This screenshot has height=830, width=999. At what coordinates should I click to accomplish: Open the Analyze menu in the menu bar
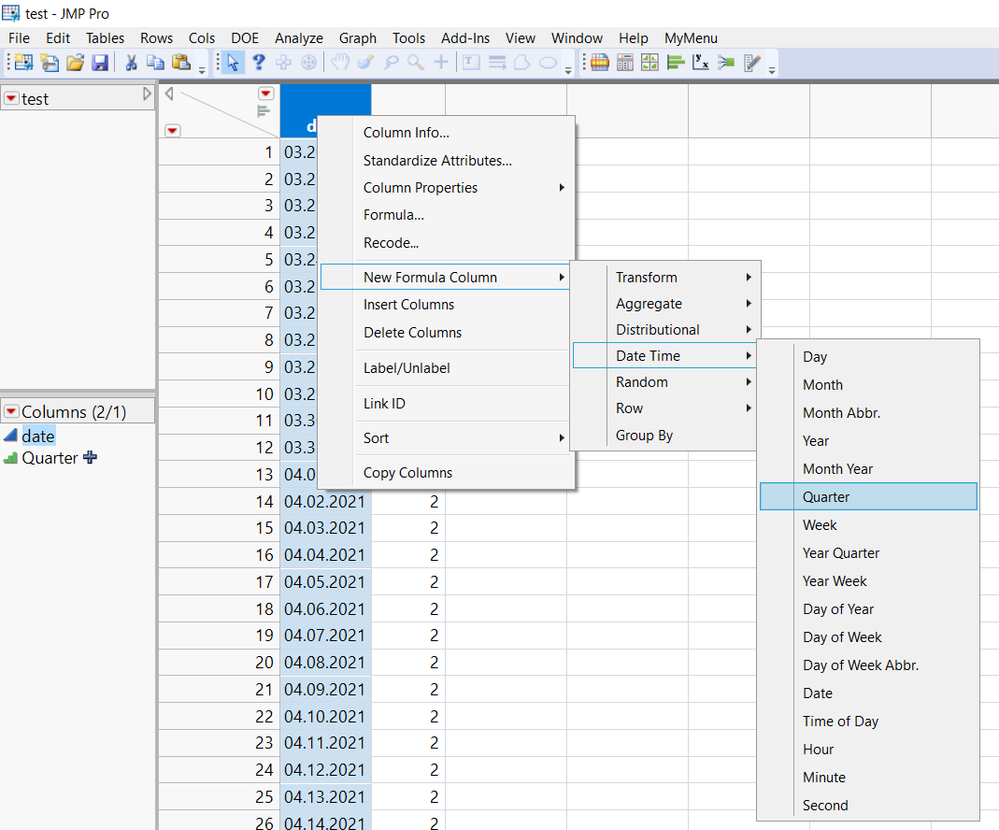point(298,38)
